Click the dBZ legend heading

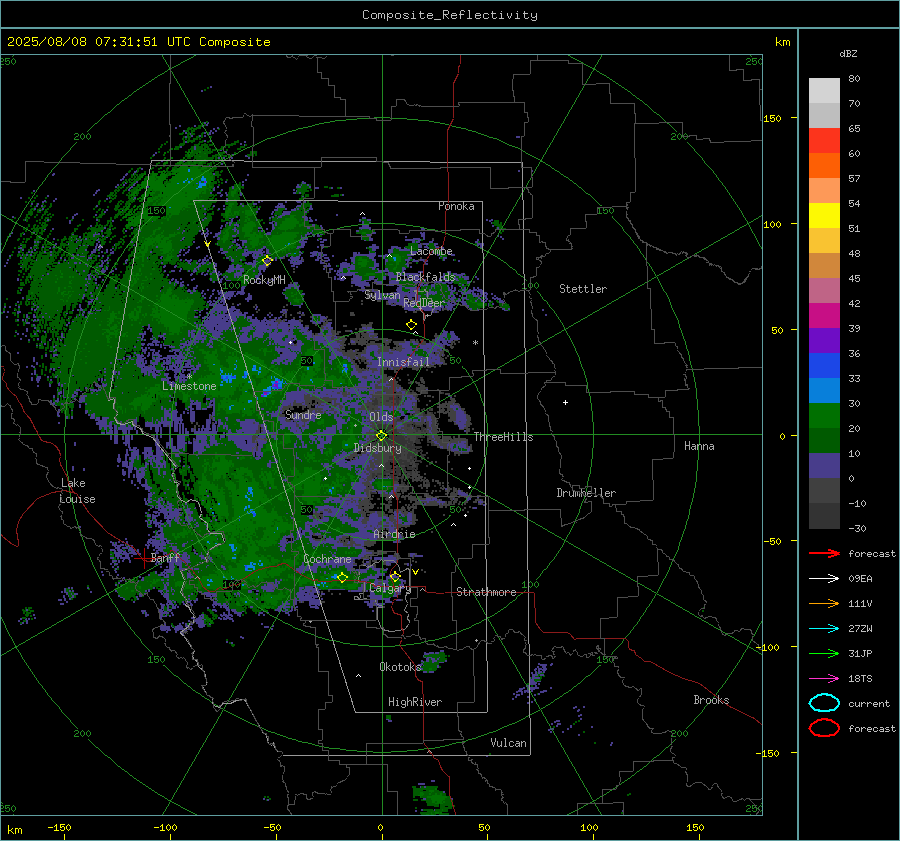[x=848, y=53]
